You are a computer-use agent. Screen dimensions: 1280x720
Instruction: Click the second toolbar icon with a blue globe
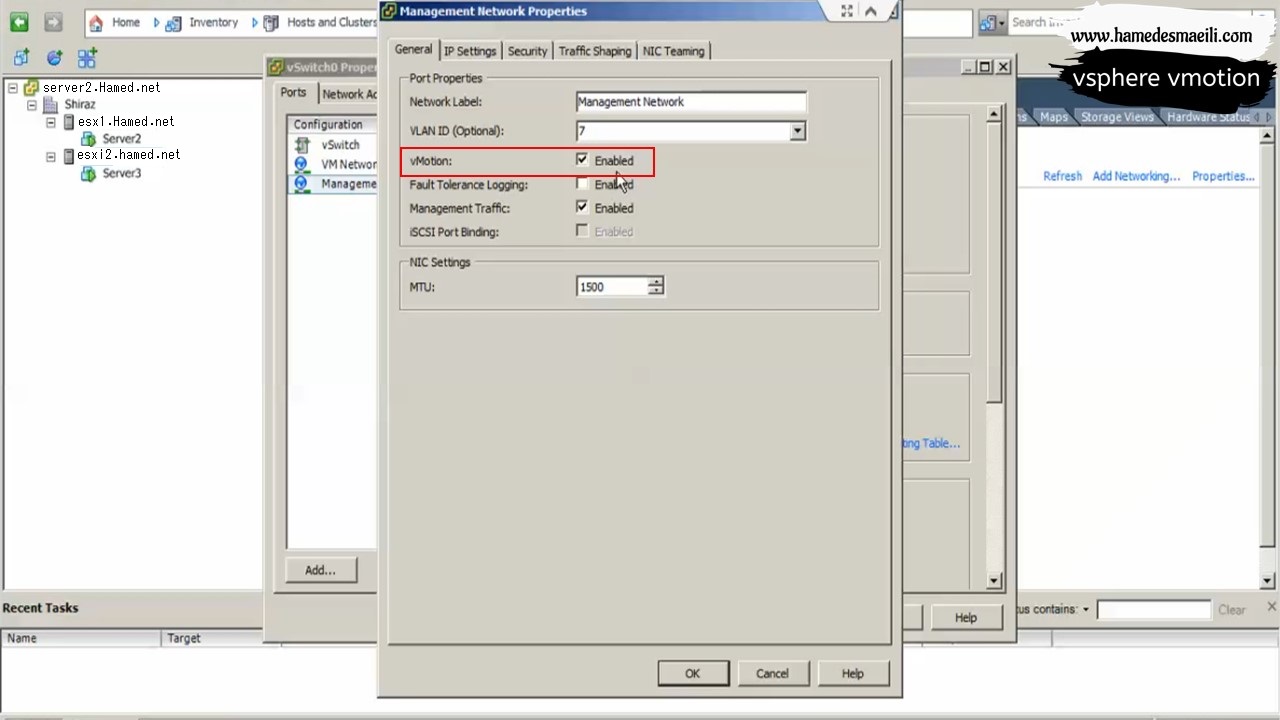coord(54,58)
